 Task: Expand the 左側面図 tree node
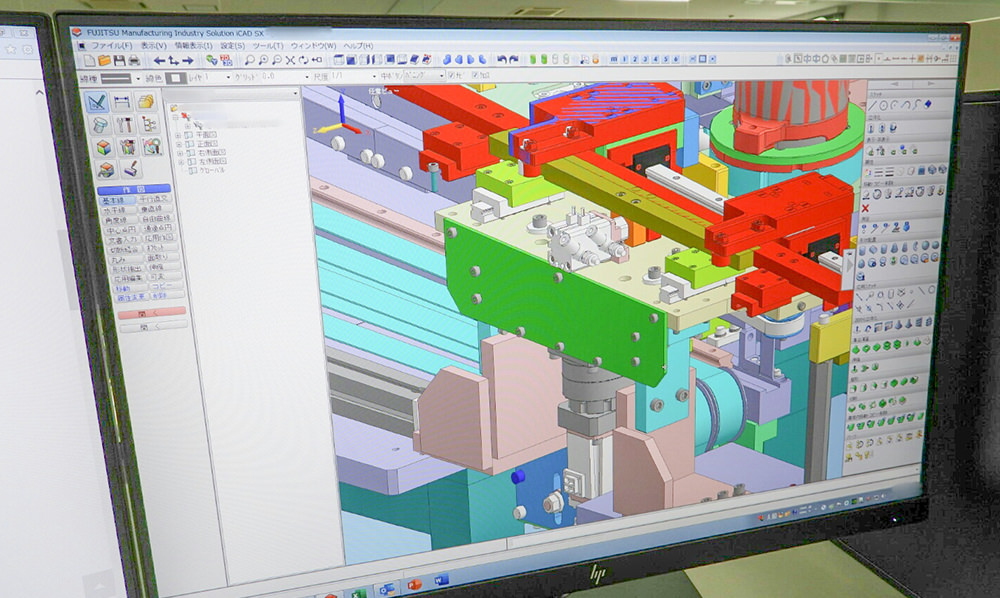(182, 162)
